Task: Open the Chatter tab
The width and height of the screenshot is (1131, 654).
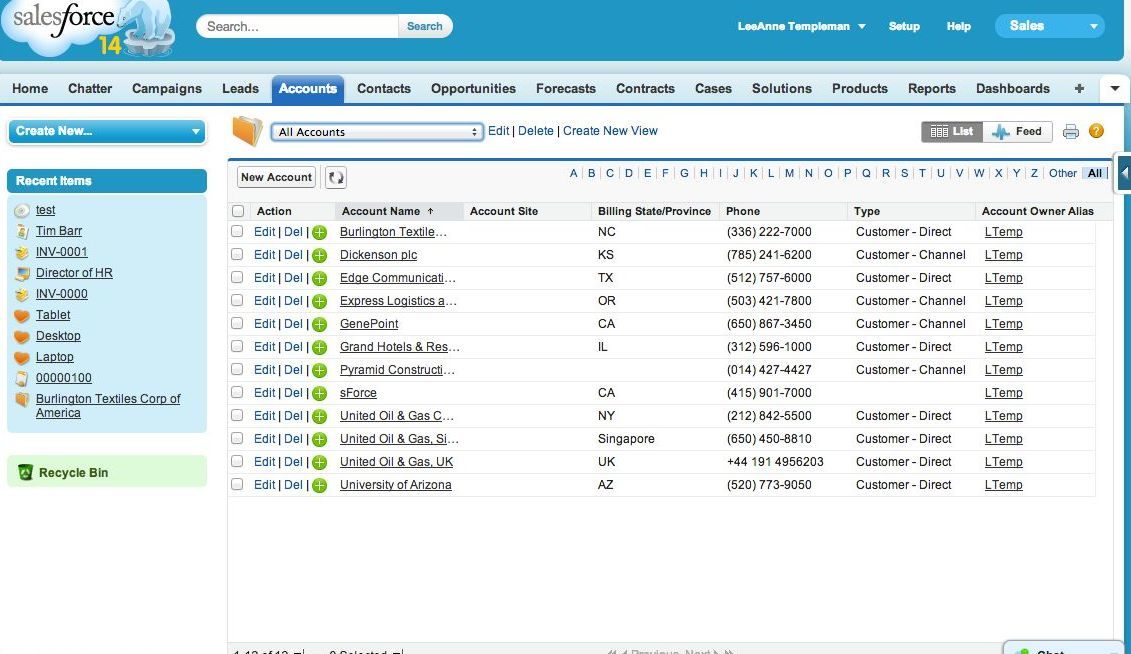Action: (90, 89)
